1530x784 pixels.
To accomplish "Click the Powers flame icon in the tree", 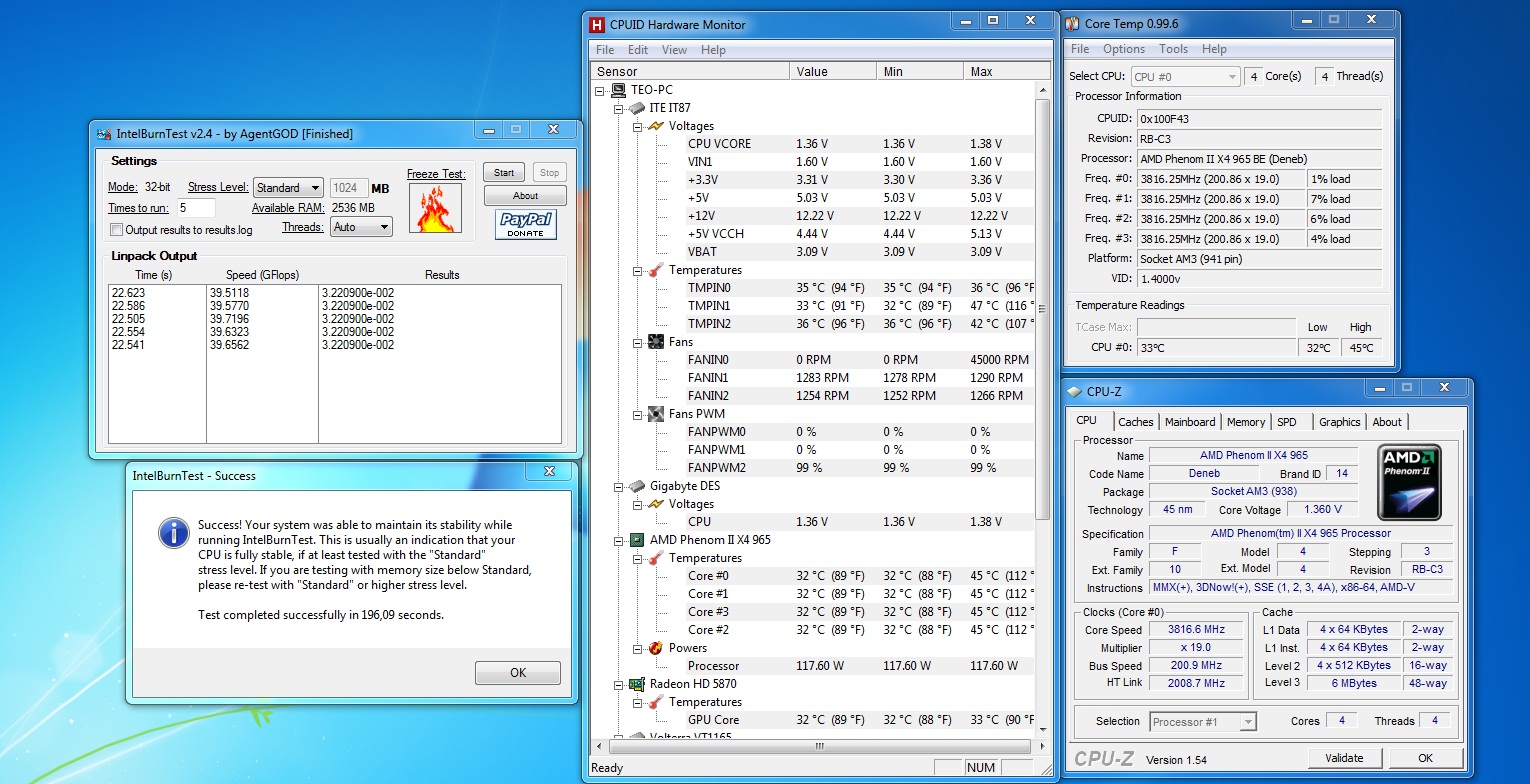I will tap(656, 648).
